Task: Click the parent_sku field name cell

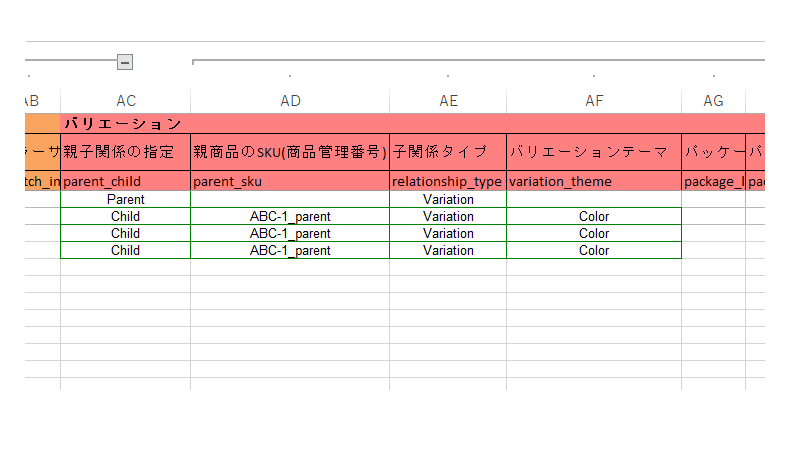Action: click(x=290, y=181)
